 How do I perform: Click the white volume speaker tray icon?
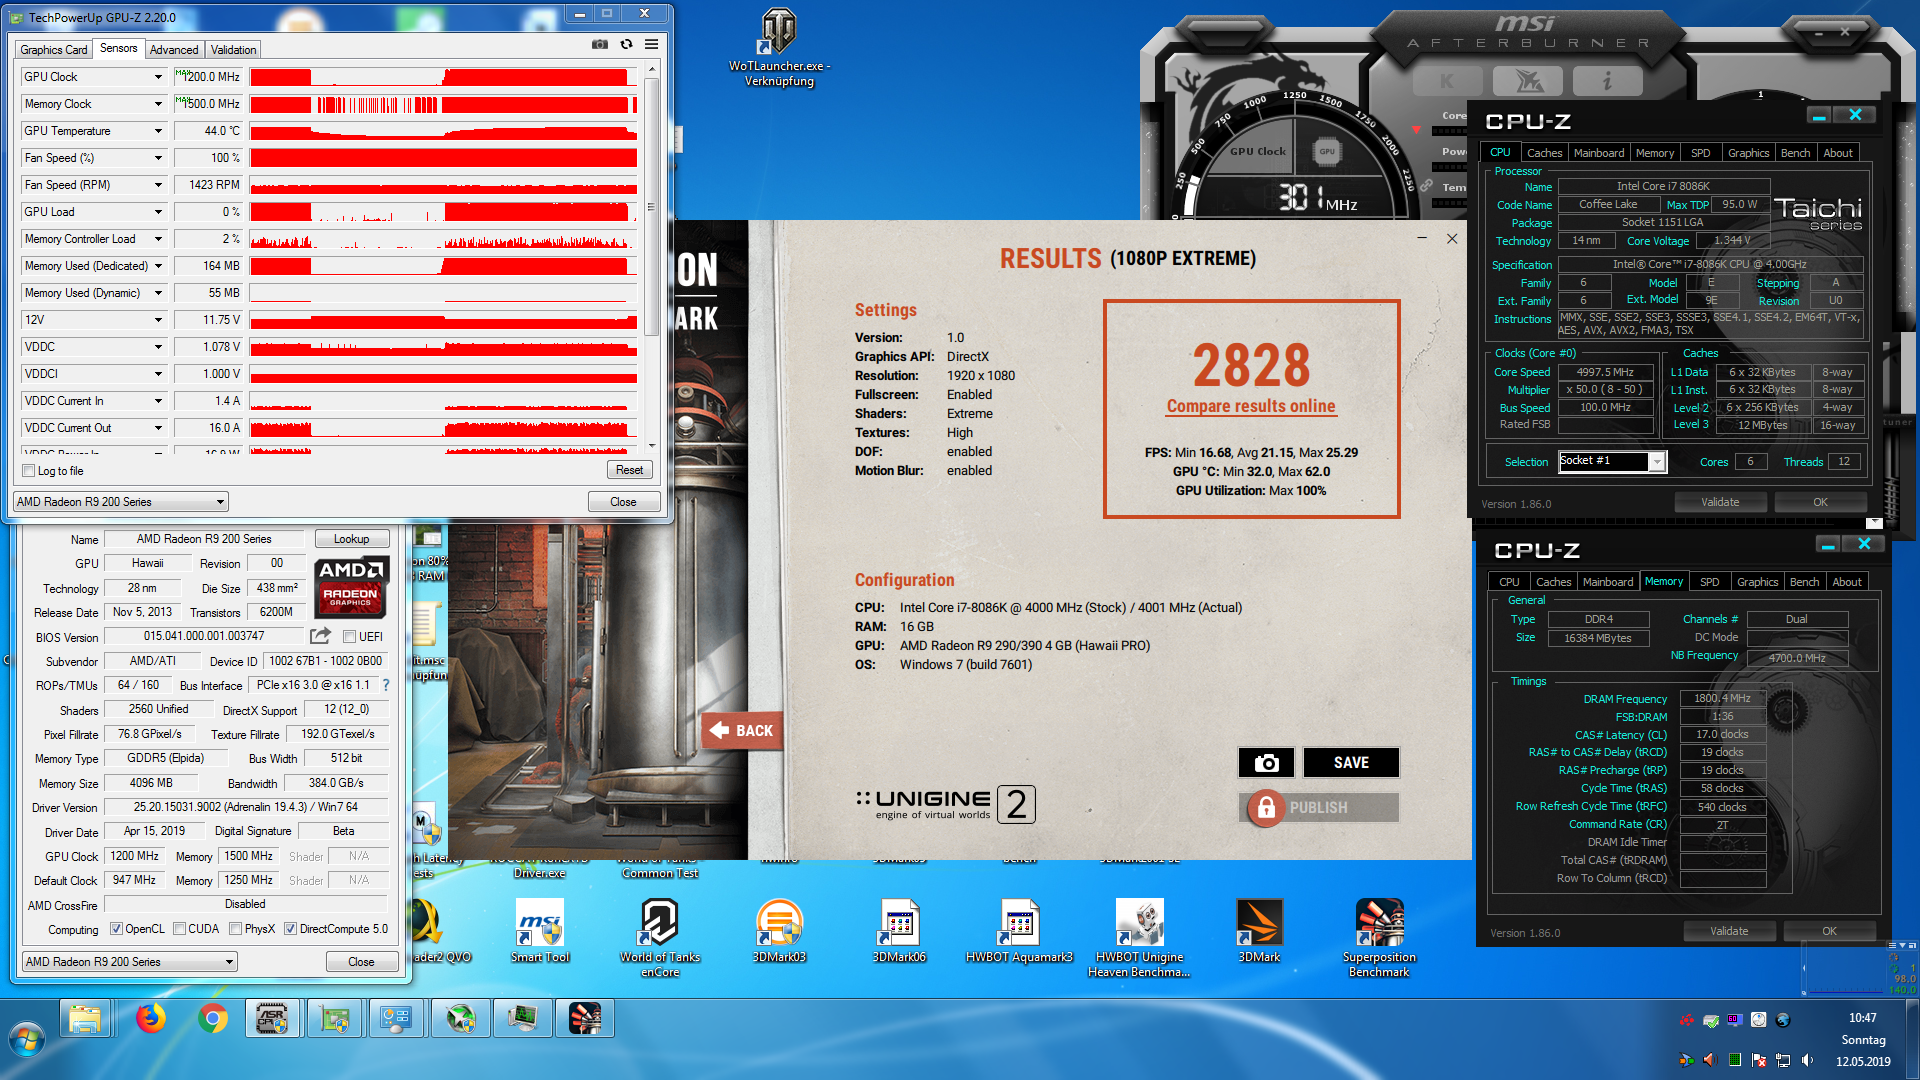point(1807,1060)
